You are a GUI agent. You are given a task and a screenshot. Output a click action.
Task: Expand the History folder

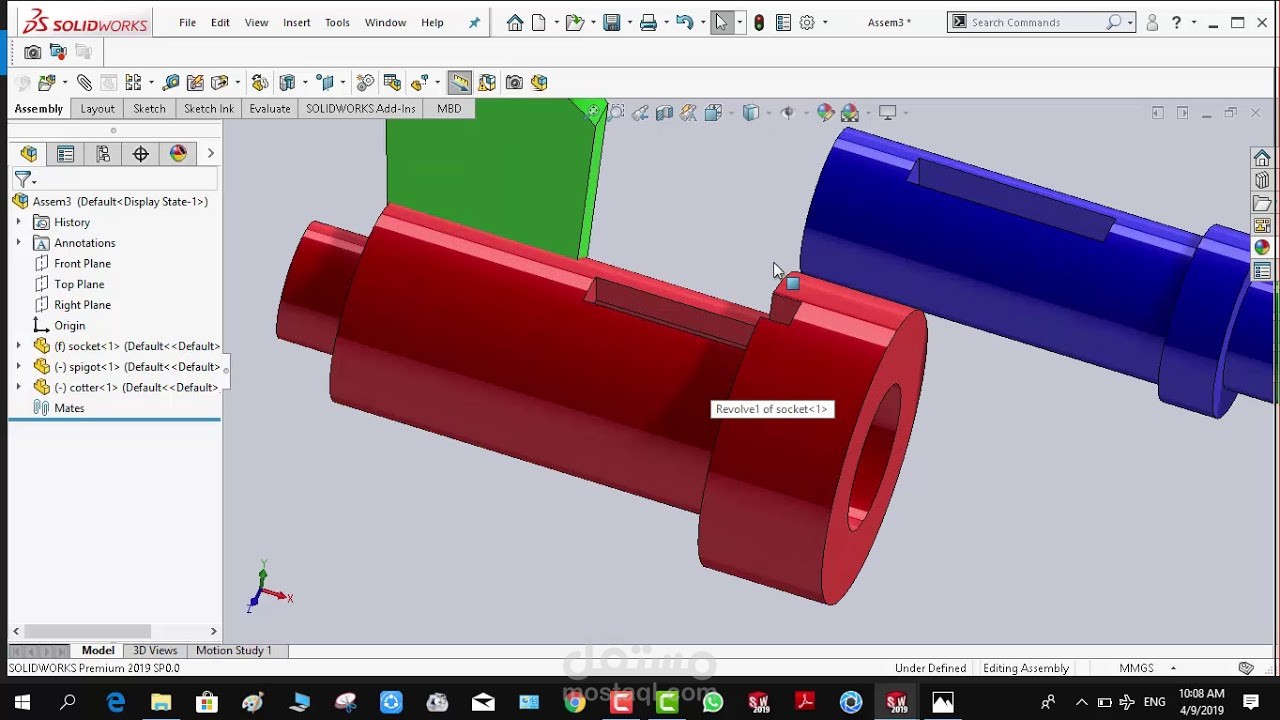click(20, 222)
